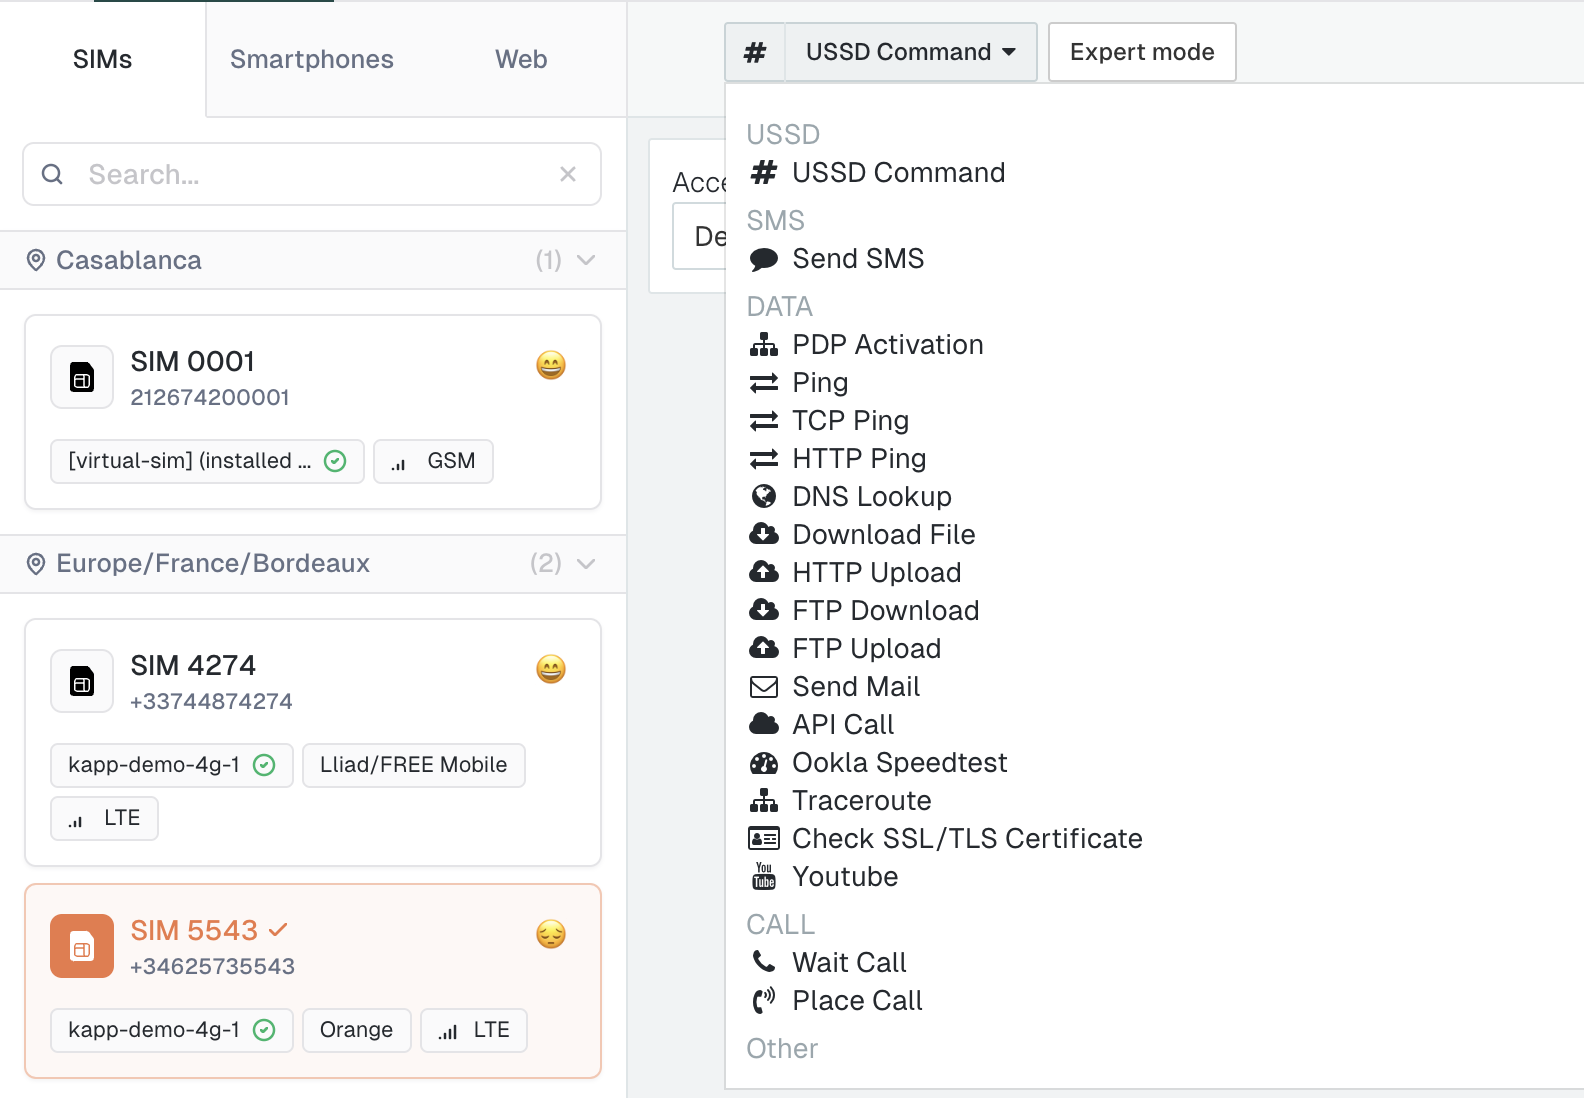This screenshot has width=1584, height=1098.
Task: Open the USSD Command dropdown
Action: (910, 52)
